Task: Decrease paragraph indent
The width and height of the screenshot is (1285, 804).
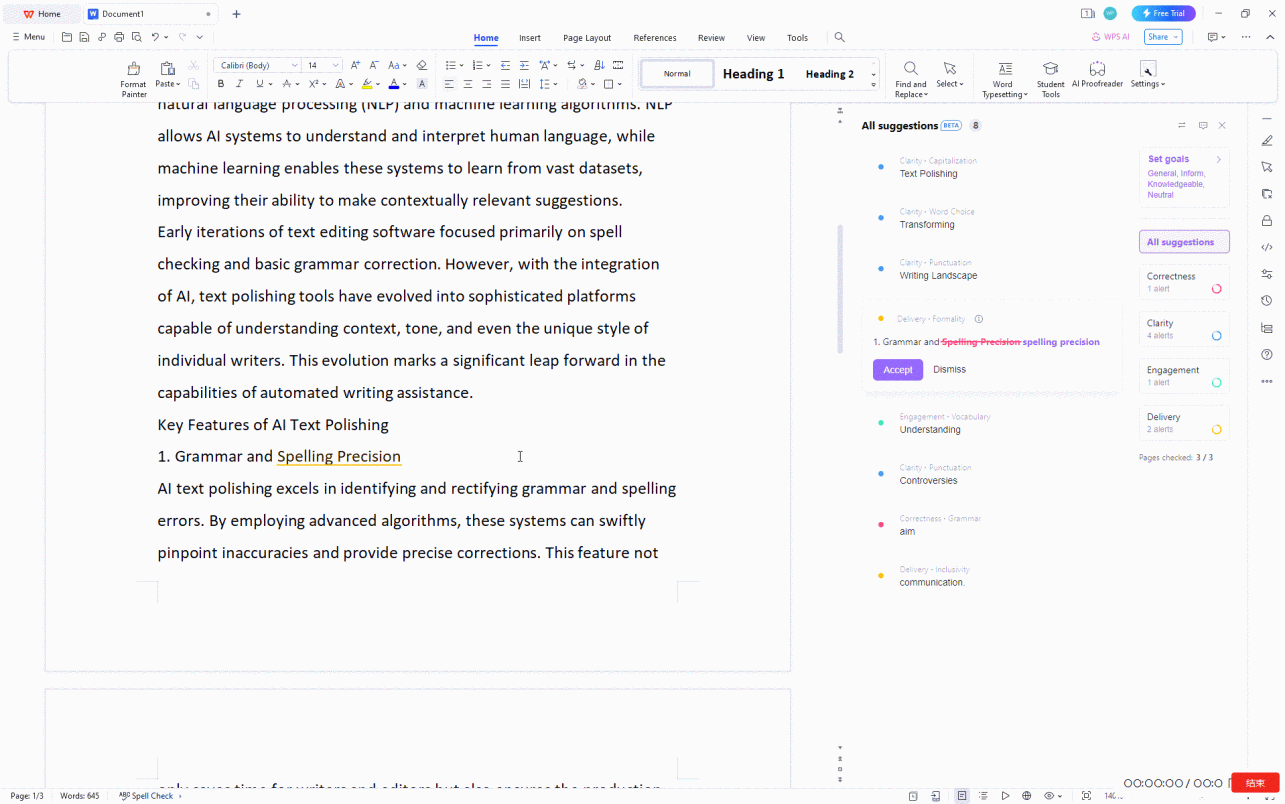Action: [504, 65]
